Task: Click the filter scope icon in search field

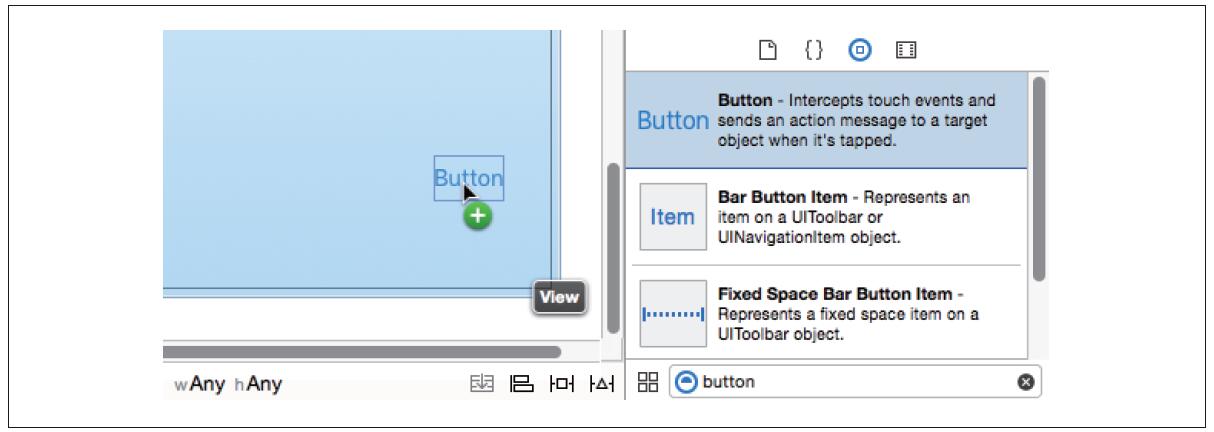Action: pyautogui.click(x=687, y=382)
